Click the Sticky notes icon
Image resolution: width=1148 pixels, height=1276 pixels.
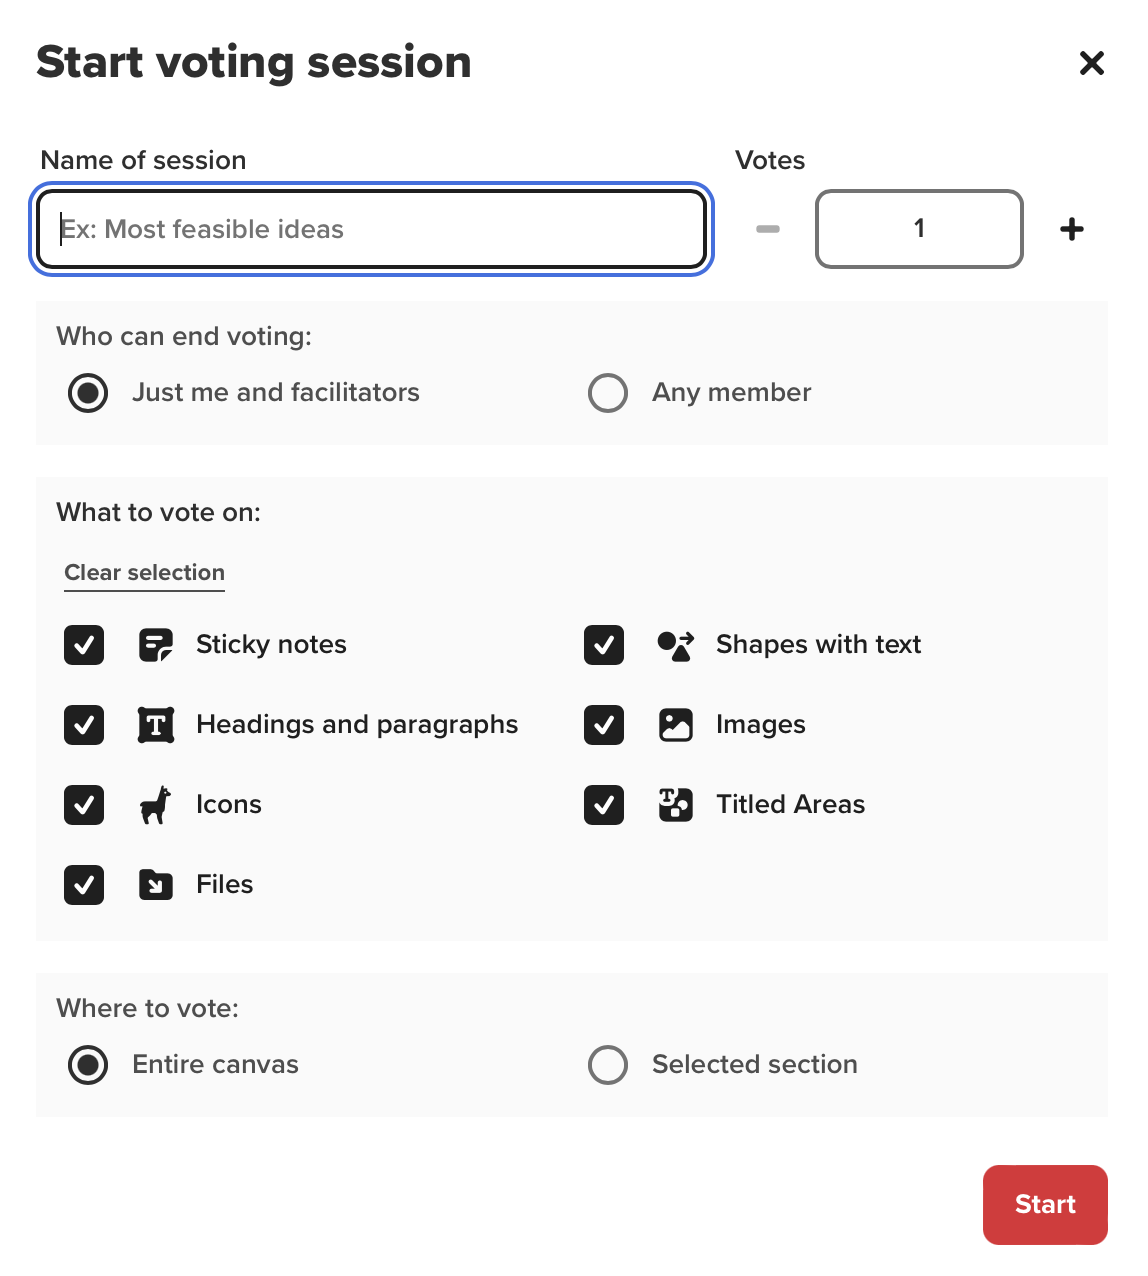coord(156,645)
